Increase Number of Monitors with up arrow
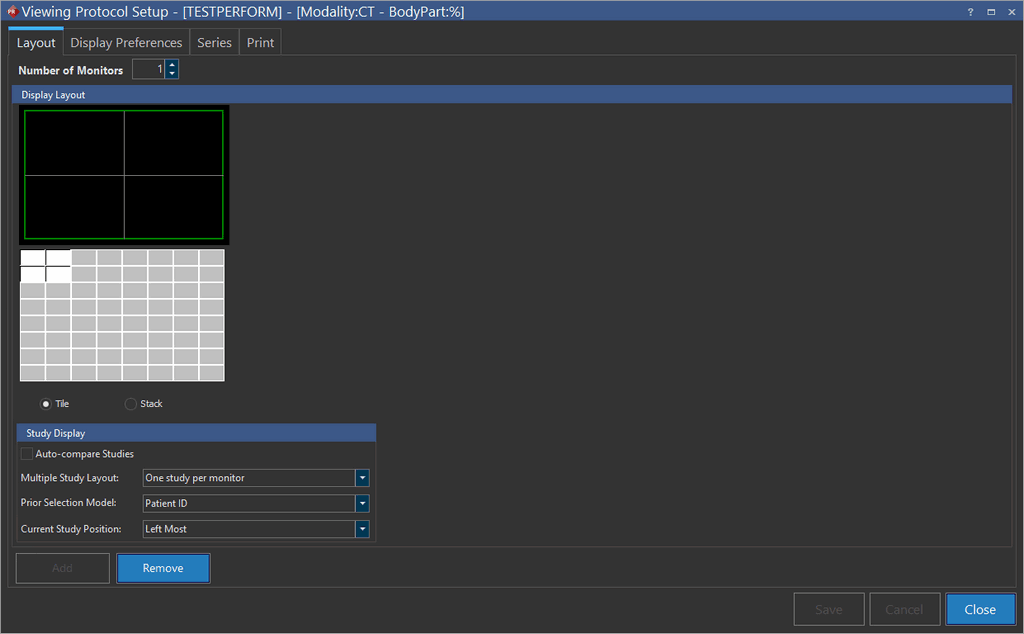Screen dimensions: 1024x634 tap(172, 65)
